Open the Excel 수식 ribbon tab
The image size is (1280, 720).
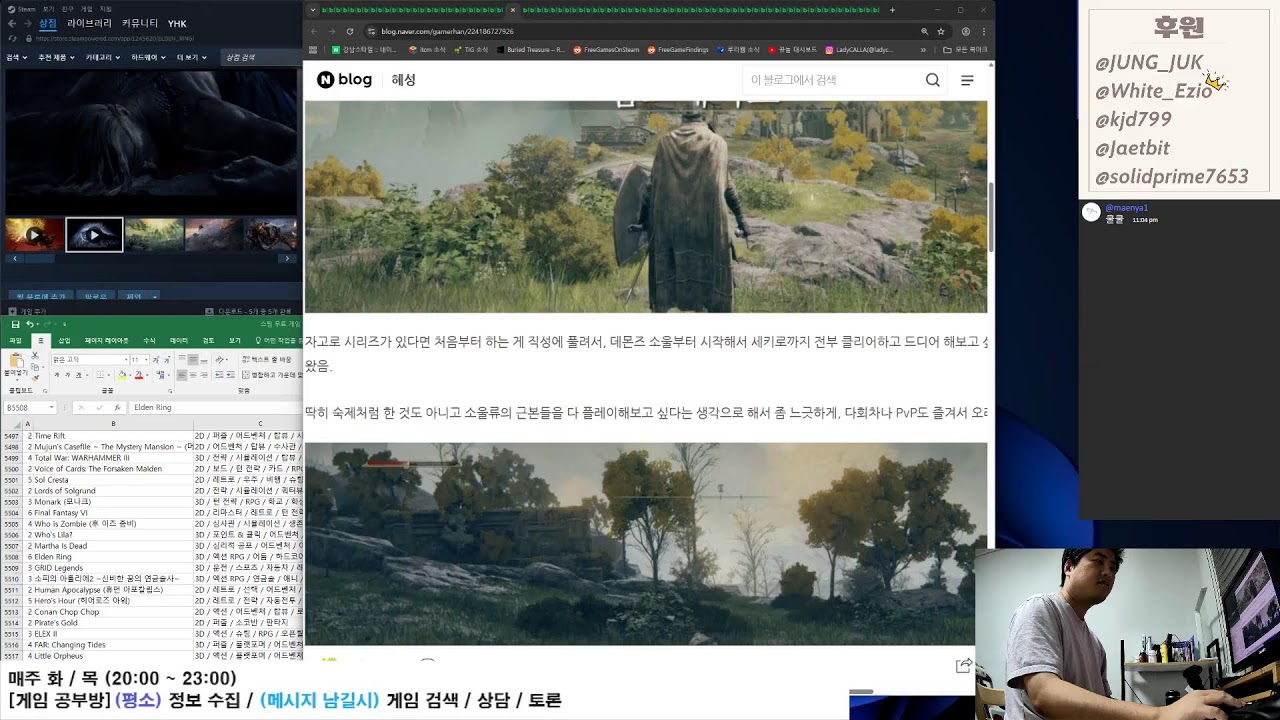click(149, 341)
